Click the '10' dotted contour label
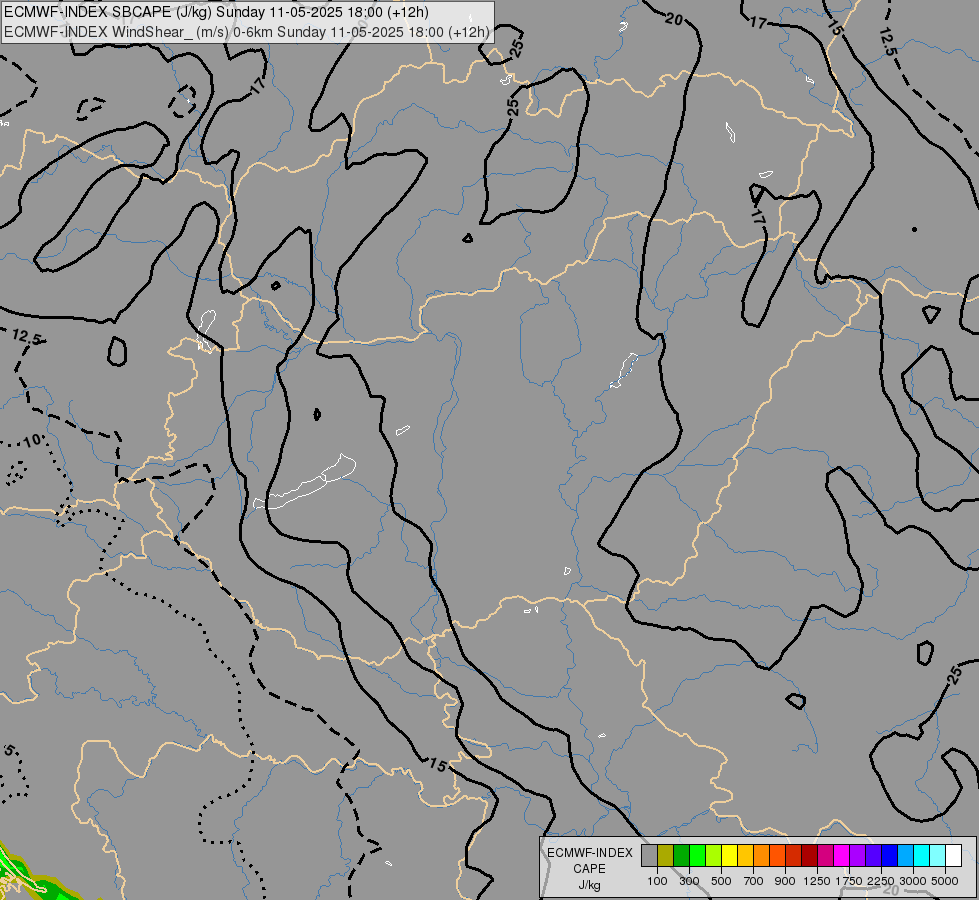The image size is (979, 900). 32,442
